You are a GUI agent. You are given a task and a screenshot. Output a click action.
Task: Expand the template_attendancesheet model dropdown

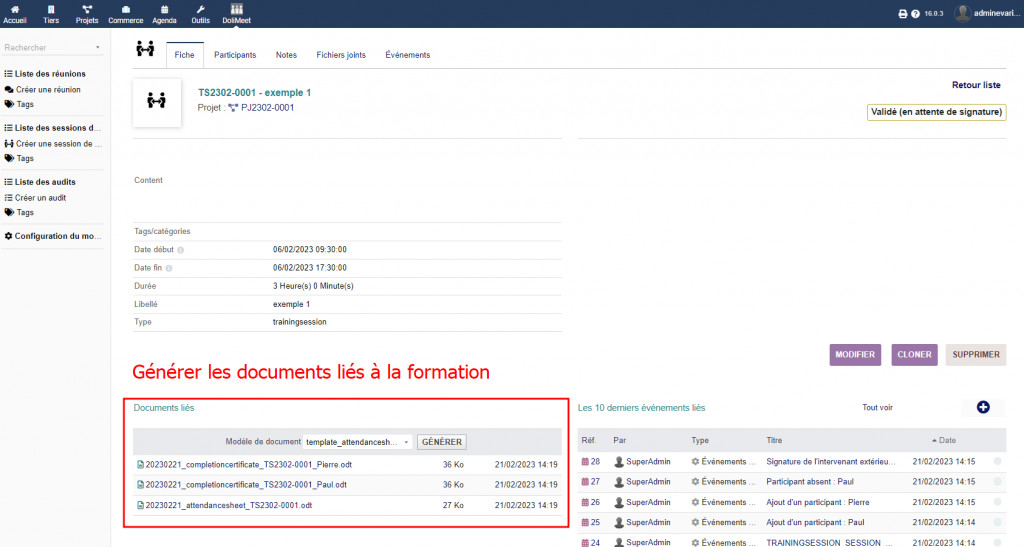click(358, 442)
